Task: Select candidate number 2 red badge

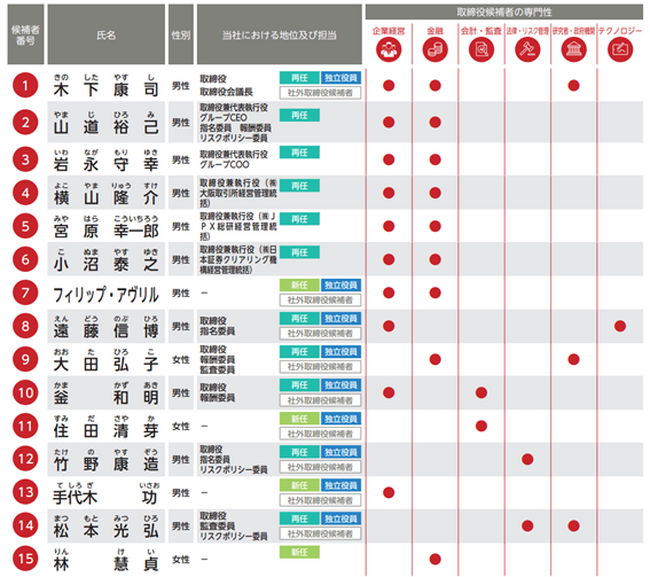Action: tap(25, 122)
